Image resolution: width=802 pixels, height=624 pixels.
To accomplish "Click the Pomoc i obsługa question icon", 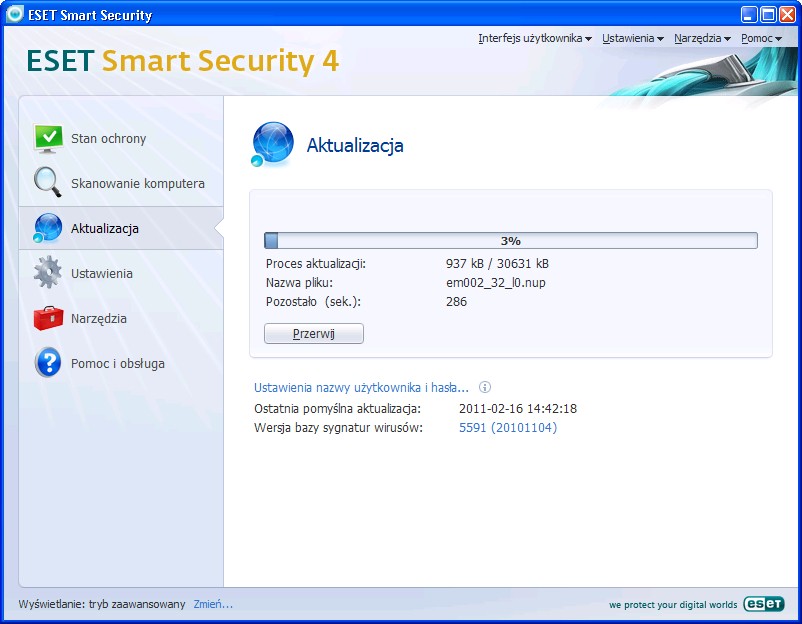I will 48,363.
